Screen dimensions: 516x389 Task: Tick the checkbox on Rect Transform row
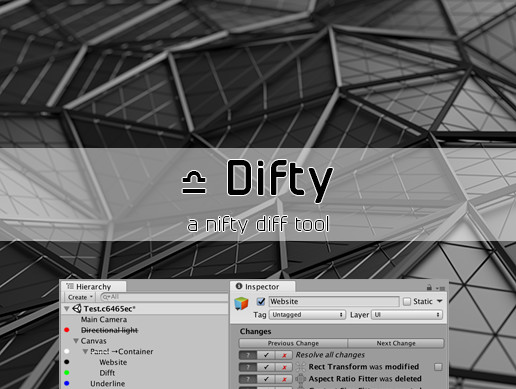438,367
